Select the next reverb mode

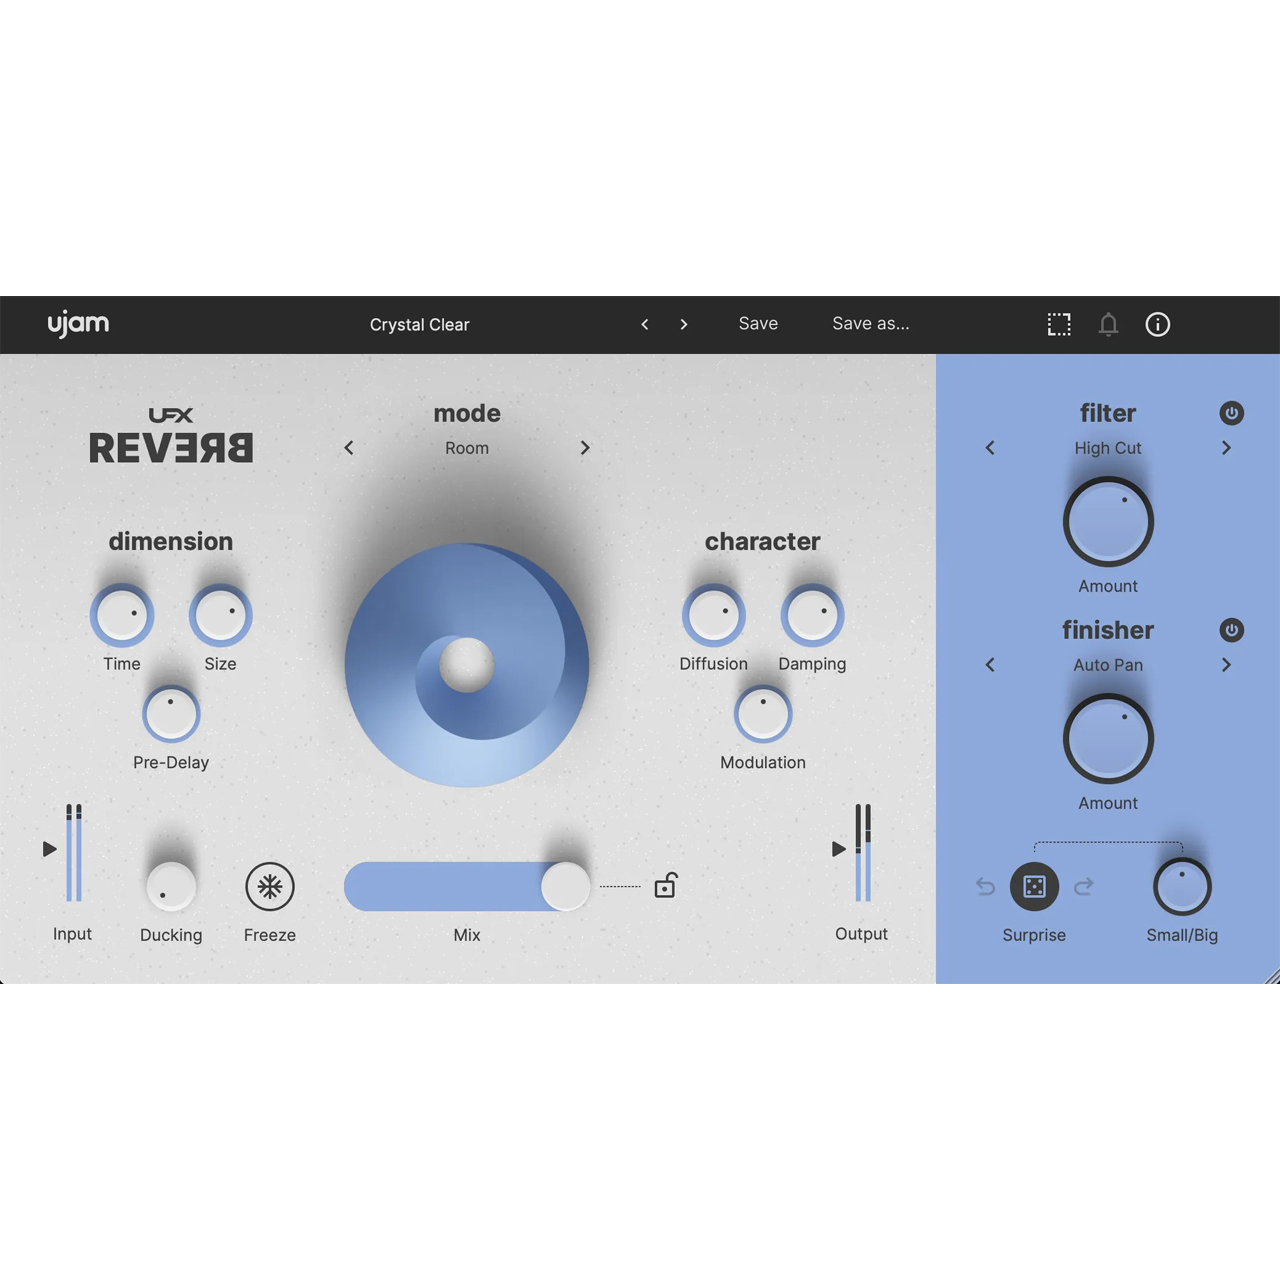[585, 448]
